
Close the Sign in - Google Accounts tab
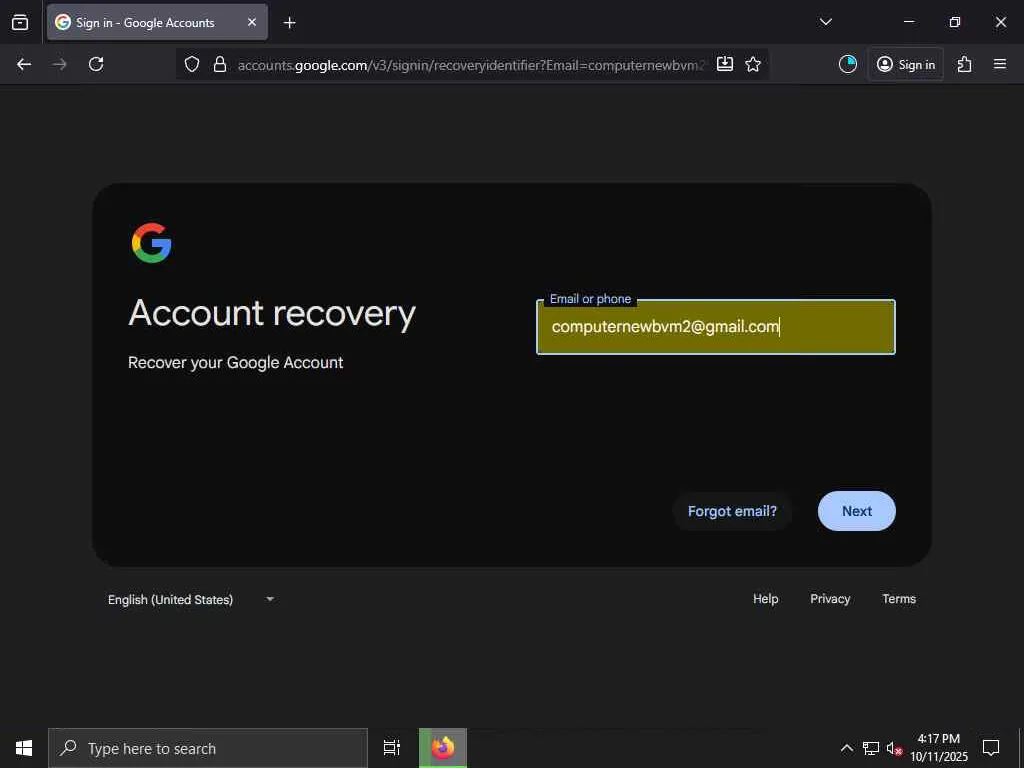(251, 22)
